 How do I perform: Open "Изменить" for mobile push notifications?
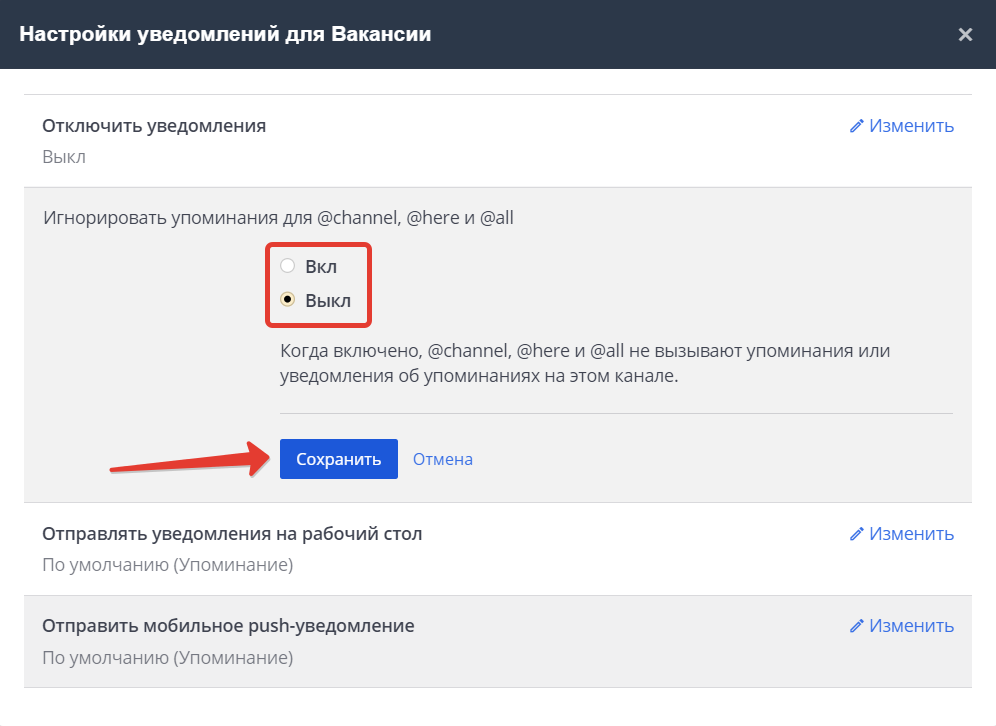[910, 625]
